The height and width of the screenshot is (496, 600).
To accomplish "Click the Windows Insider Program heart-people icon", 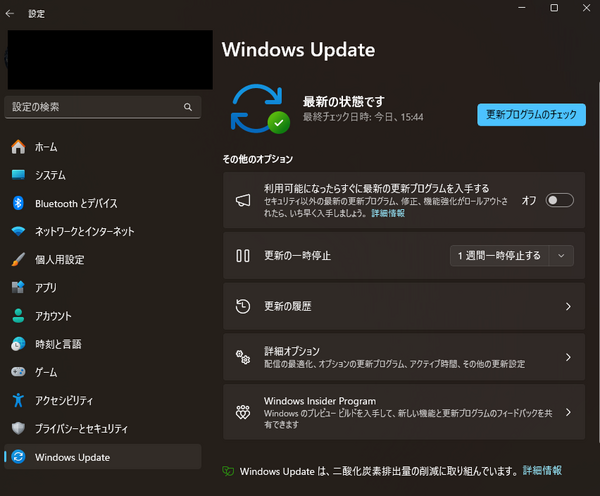I will (x=243, y=412).
